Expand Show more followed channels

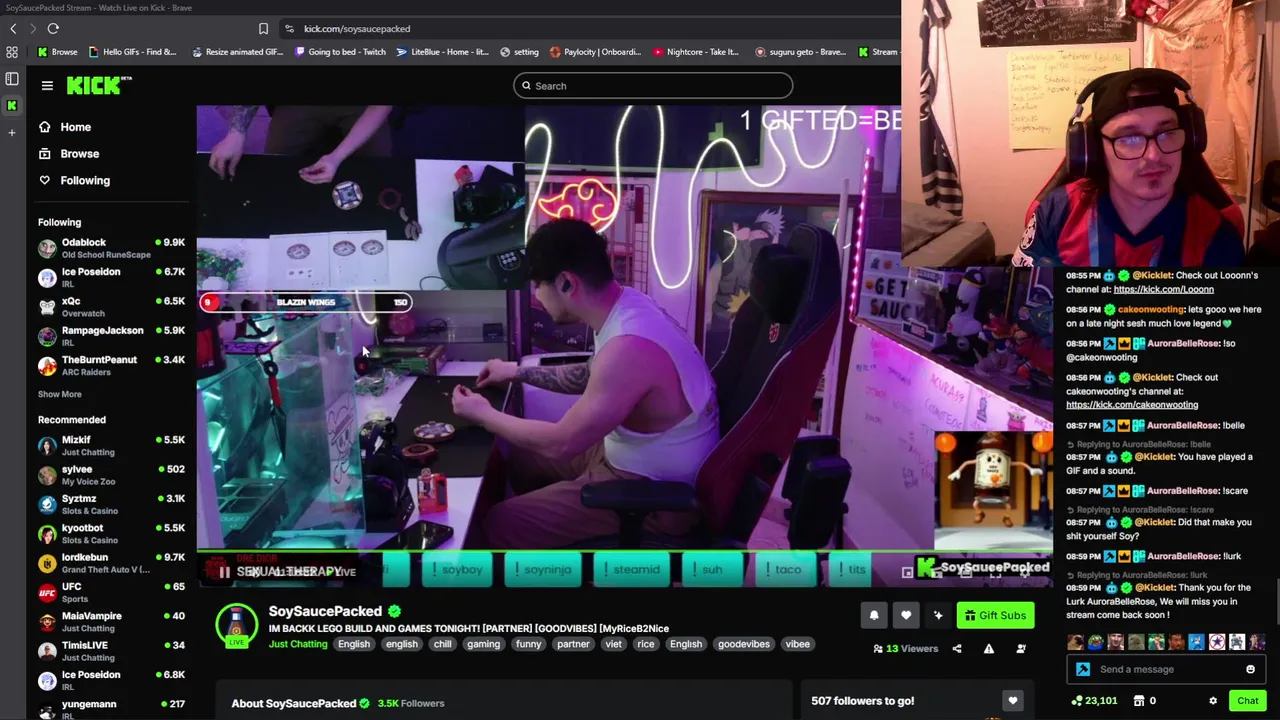(x=60, y=394)
